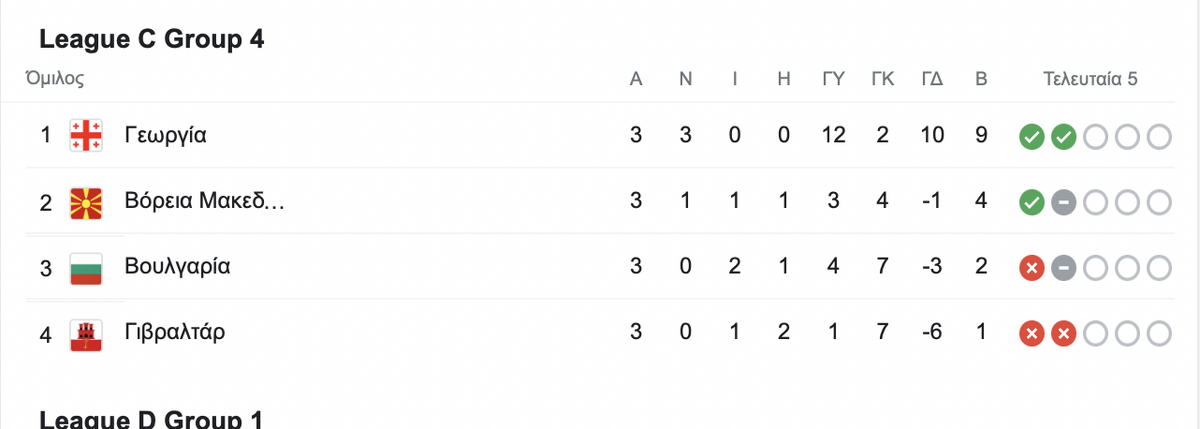Click the Τελευταία 5 column header
The image size is (1200, 429).
pos(1090,79)
